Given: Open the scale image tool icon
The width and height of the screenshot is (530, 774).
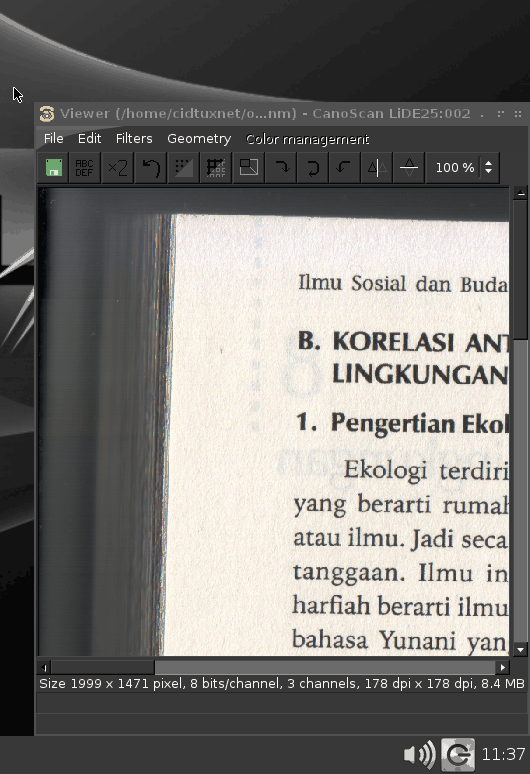Looking at the screenshot, I should (248, 168).
